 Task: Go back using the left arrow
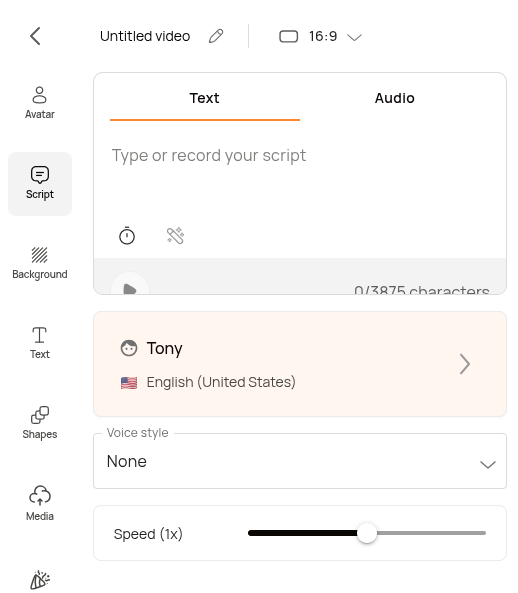[35, 36]
